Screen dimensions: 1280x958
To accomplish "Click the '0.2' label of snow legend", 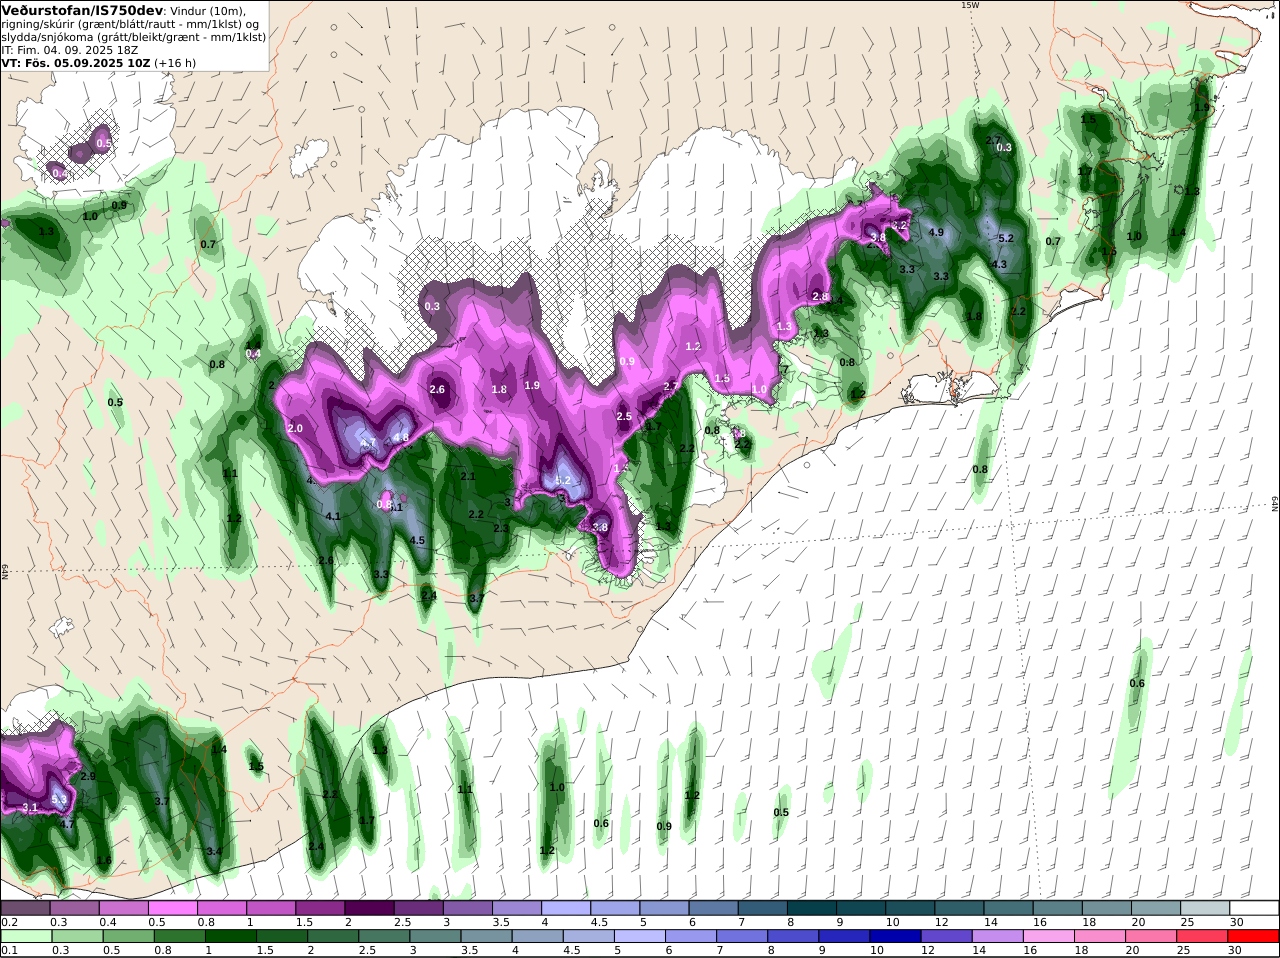I will [x=9, y=922].
